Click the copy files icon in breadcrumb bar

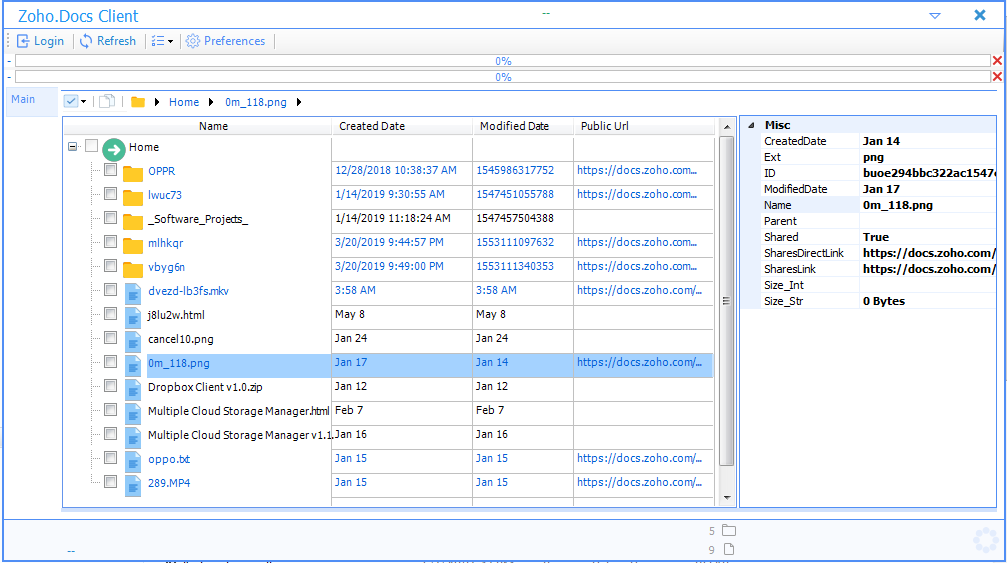(x=107, y=101)
